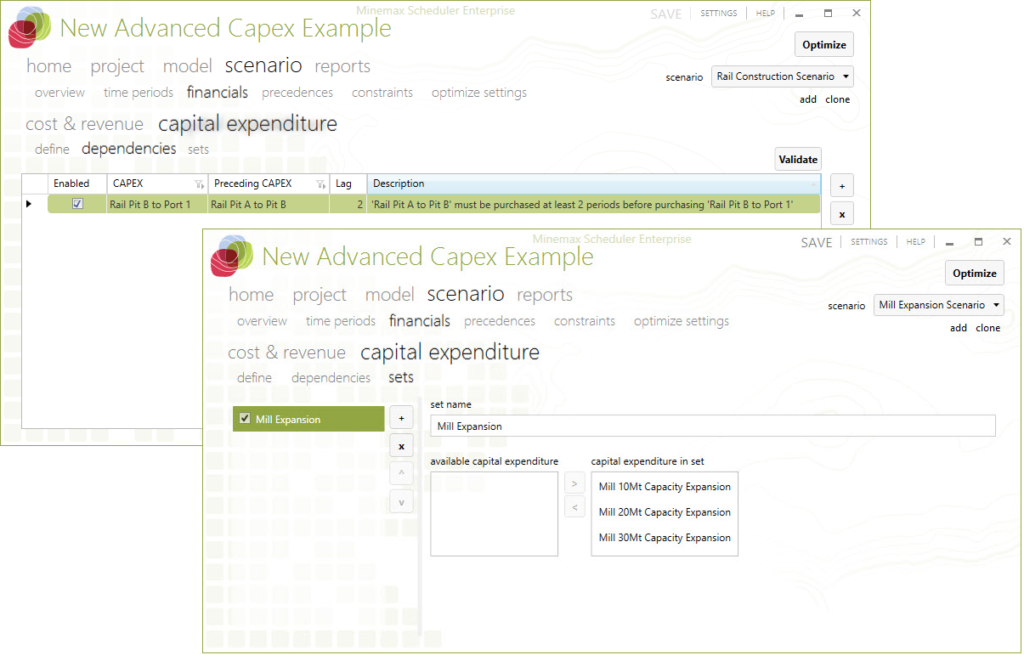Open the Preceding CAPEX column filter
The width and height of the screenshot is (1024, 655).
322,184
